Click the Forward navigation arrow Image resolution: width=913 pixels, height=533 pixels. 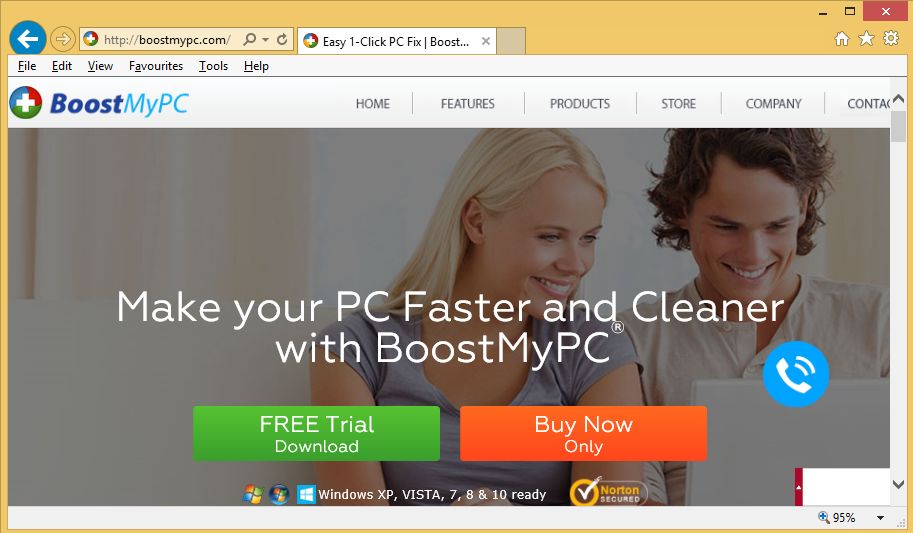click(62, 40)
